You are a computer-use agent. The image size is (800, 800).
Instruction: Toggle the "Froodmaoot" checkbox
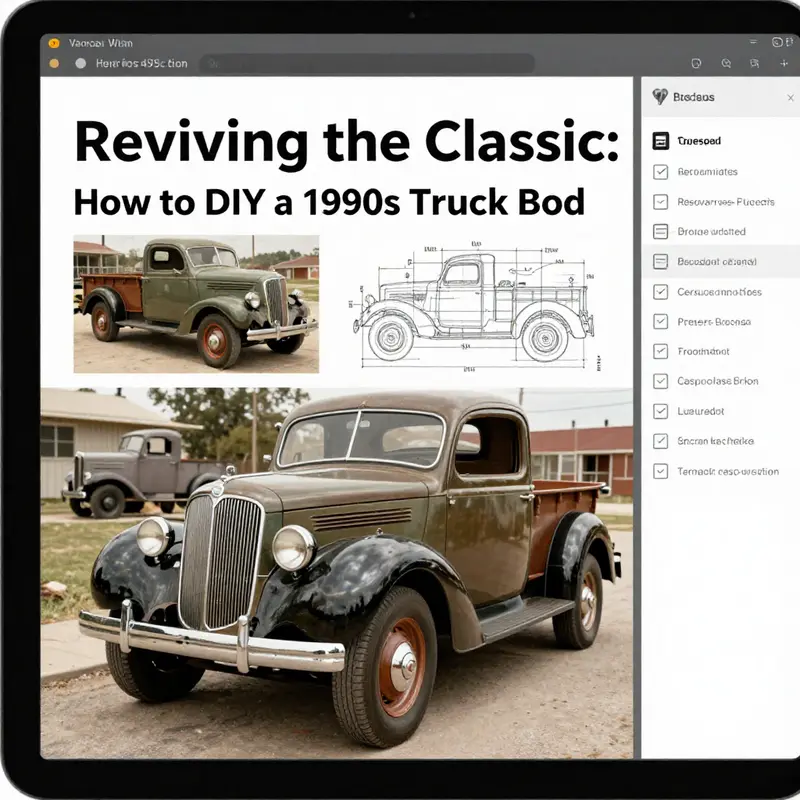[660, 351]
